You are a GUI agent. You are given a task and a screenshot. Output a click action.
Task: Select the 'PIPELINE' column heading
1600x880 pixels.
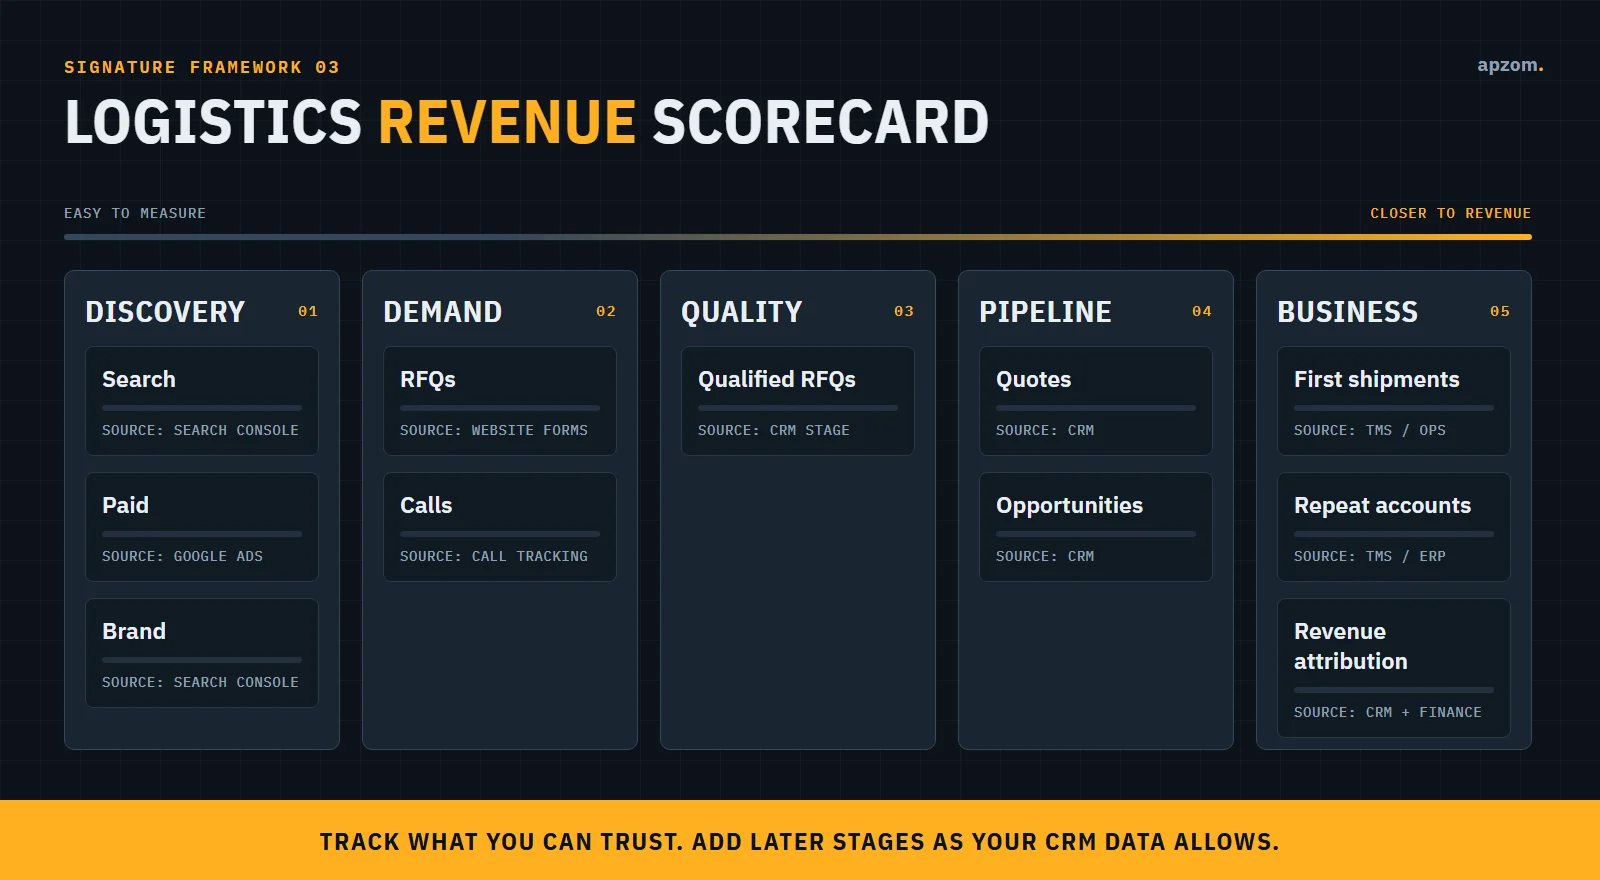[x=1045, y=312]
